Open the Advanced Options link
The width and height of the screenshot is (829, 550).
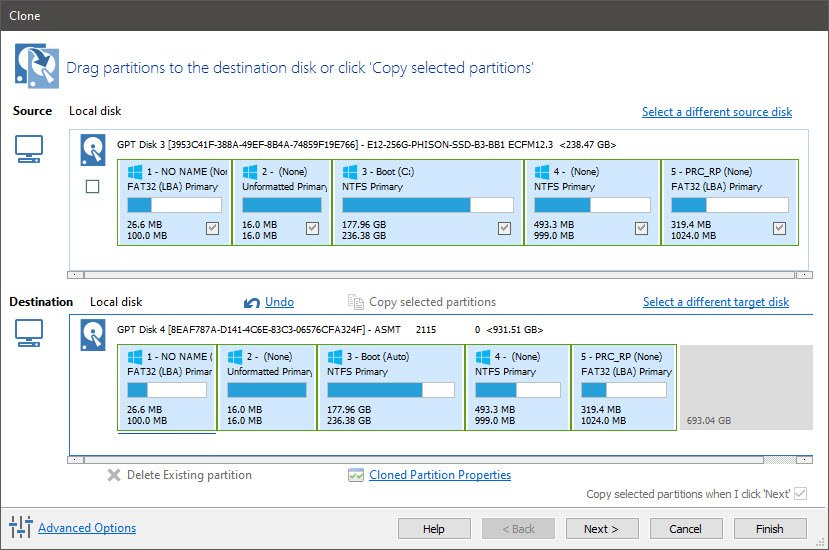point(87,528)
